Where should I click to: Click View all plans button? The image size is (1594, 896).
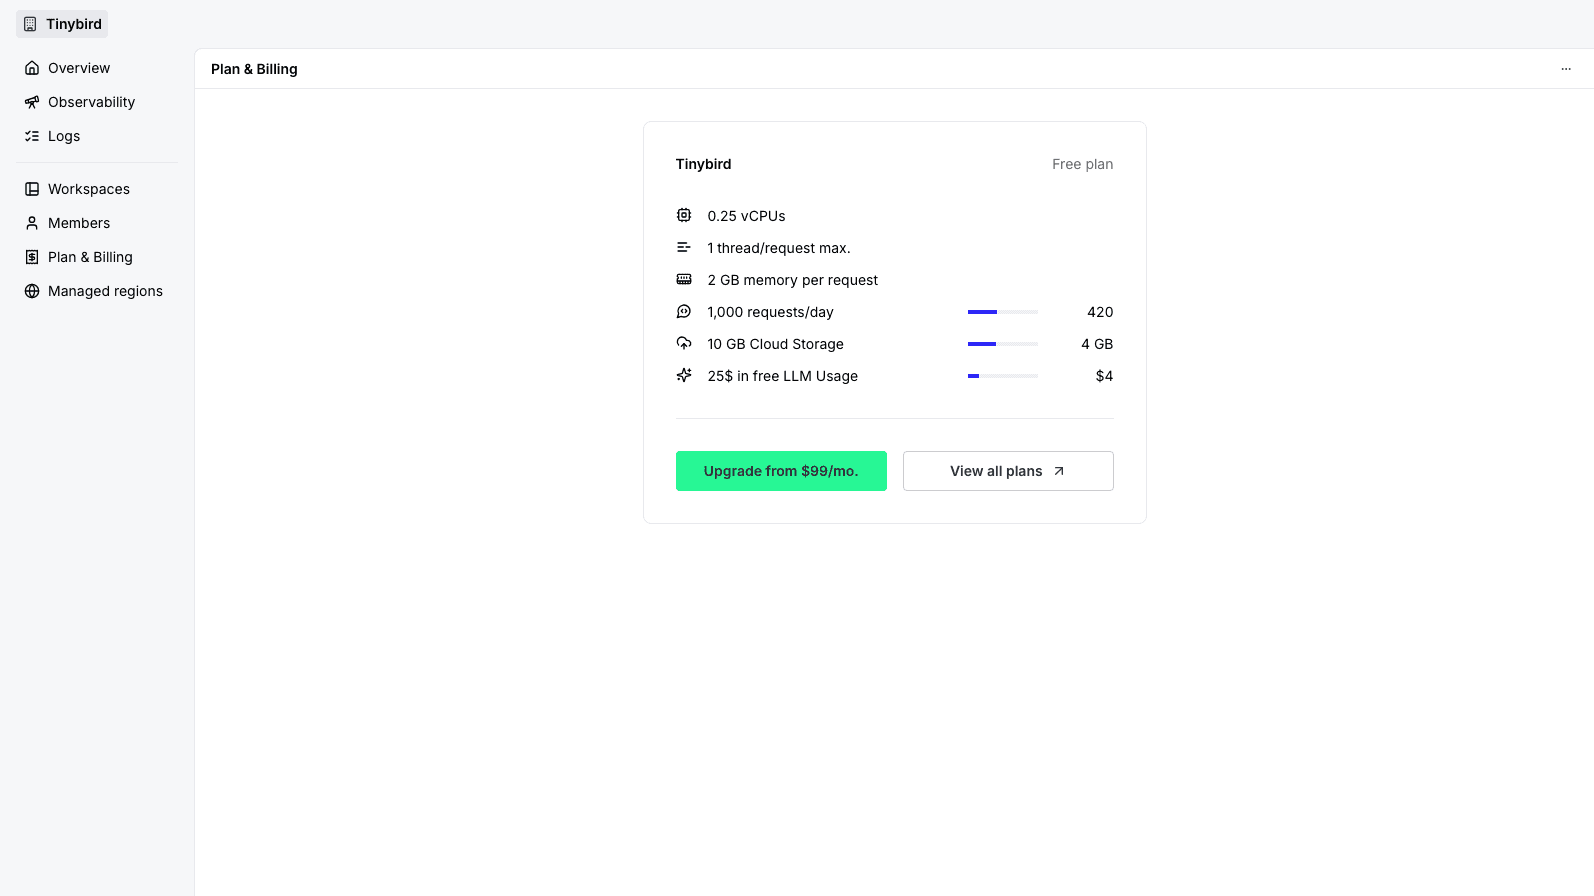(x=1008, y=471)
